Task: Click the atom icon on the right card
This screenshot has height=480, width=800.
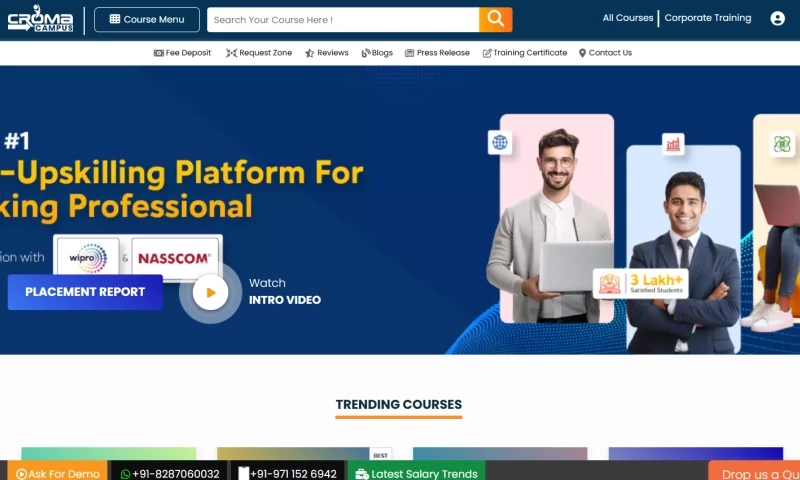Action: (781, 144)
